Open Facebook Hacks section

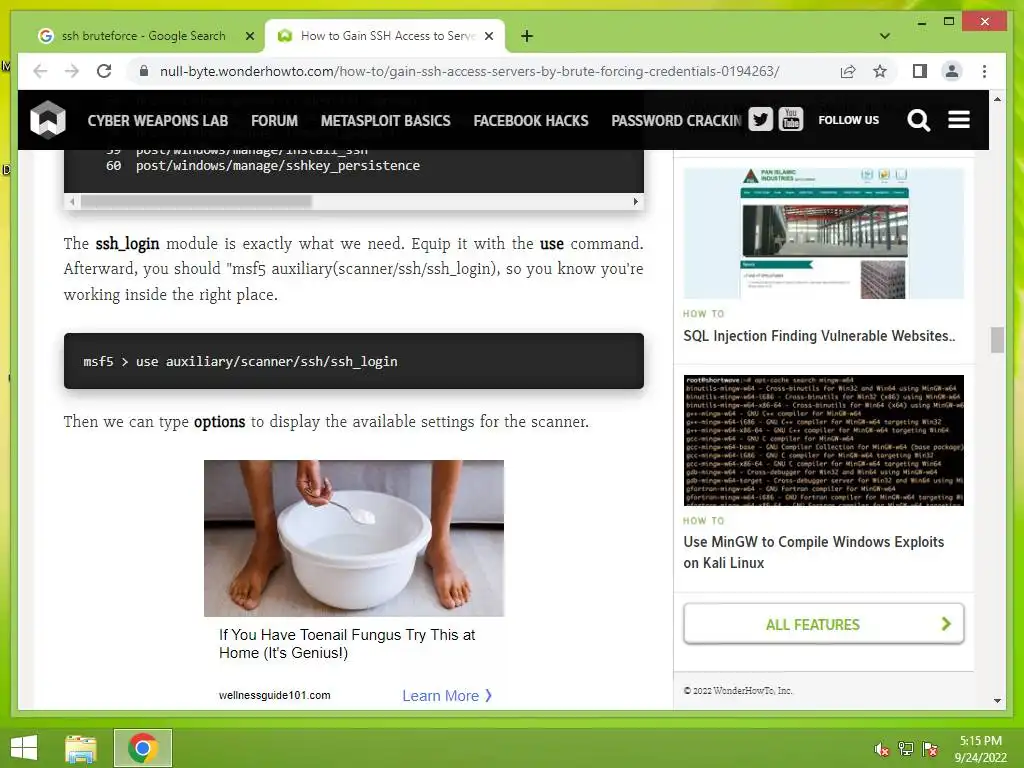pos(530,121)
